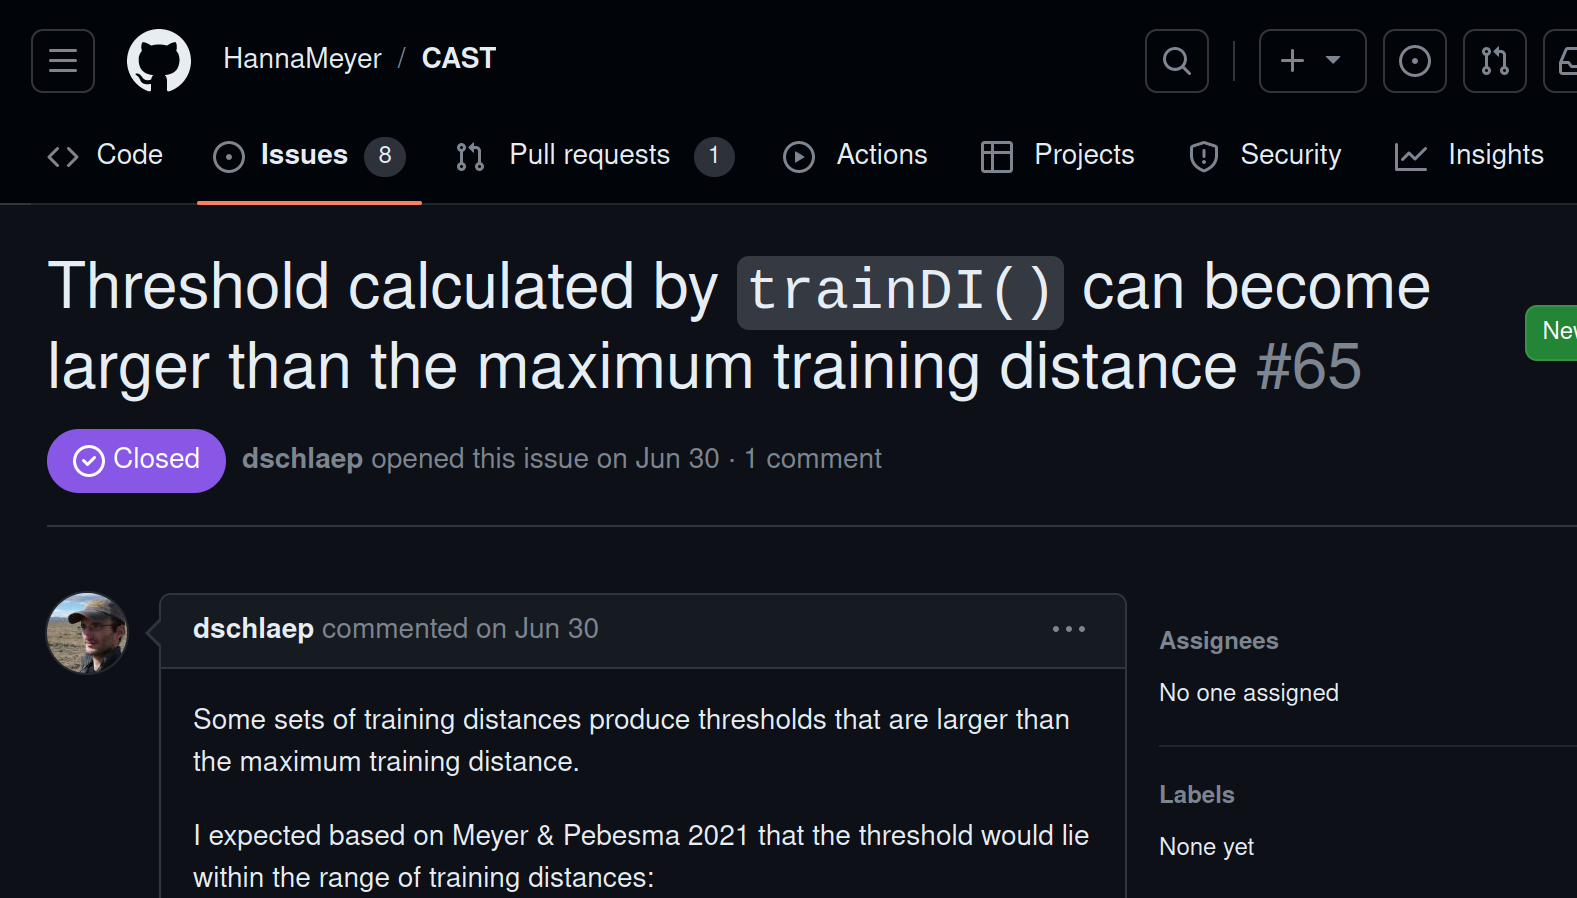
Task: Open the pull requests icon in header
Action: pos(1494,61)
